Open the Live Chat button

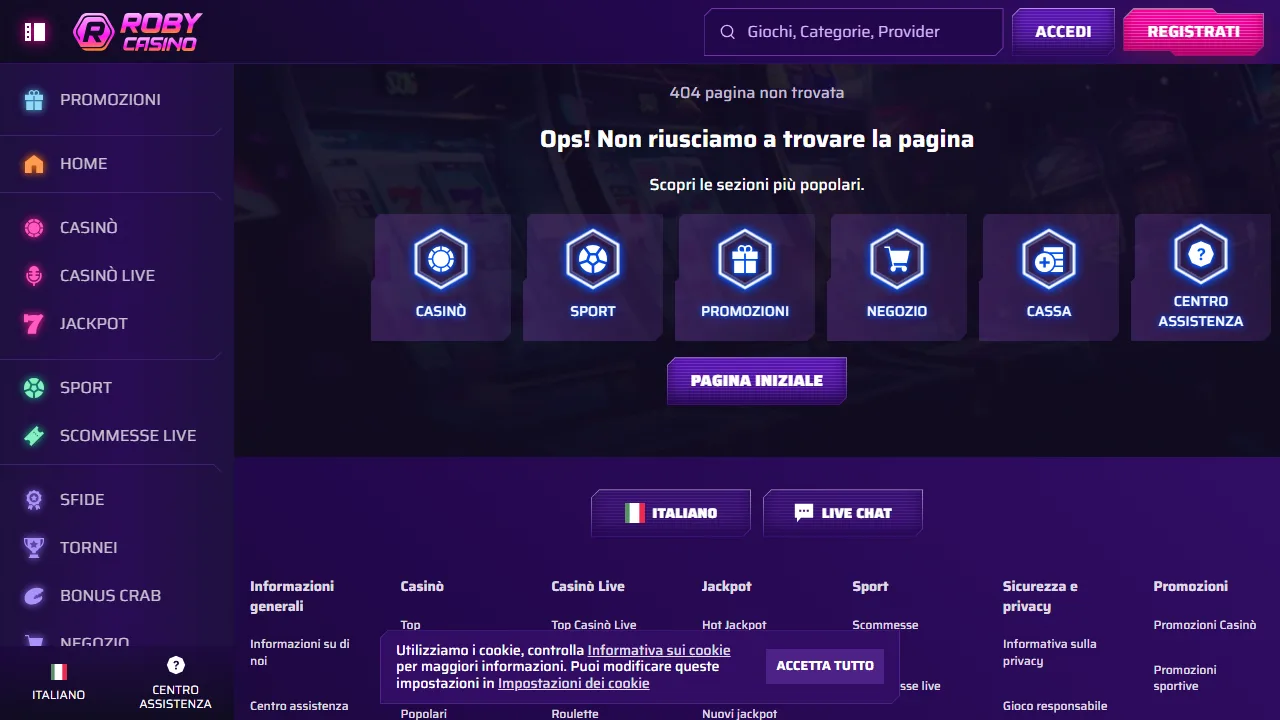(843, 513)
